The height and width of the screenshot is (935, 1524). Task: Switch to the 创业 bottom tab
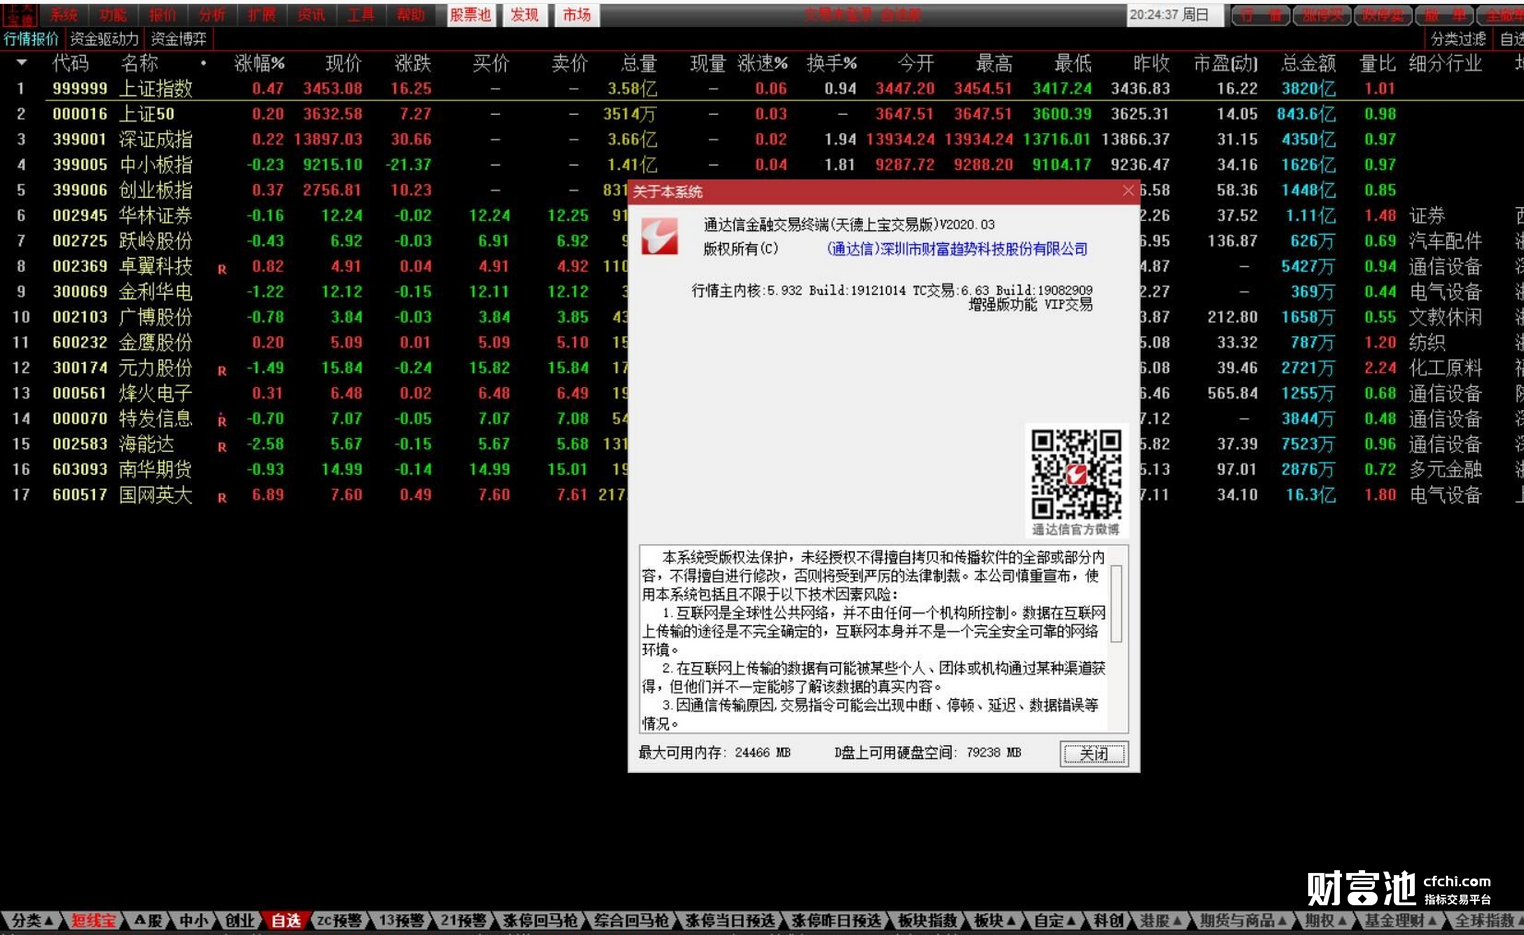click(x=239, y=921)
